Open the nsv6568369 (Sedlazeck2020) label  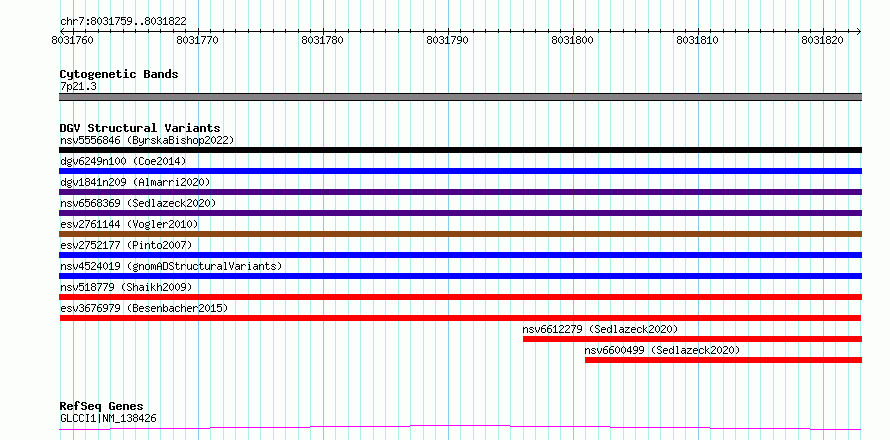pos(138,203)
